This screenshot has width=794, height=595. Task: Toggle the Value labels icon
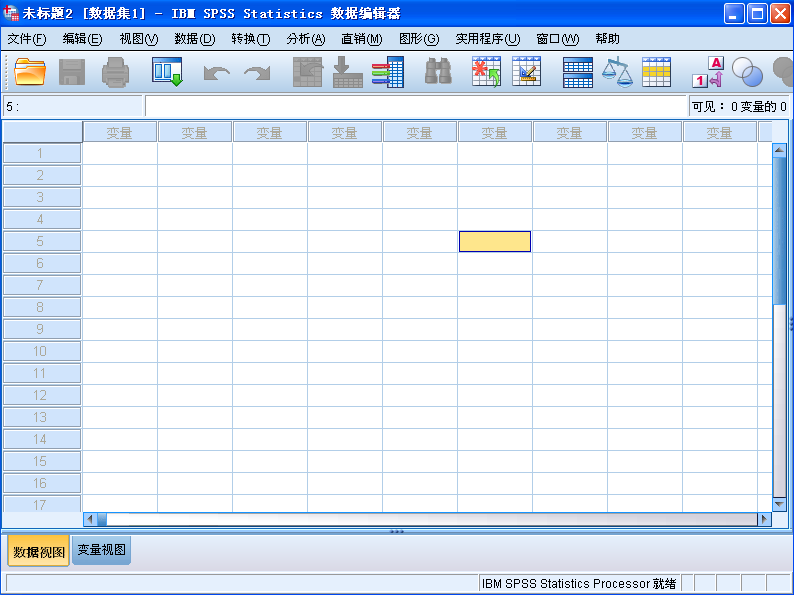pos(708,72)
